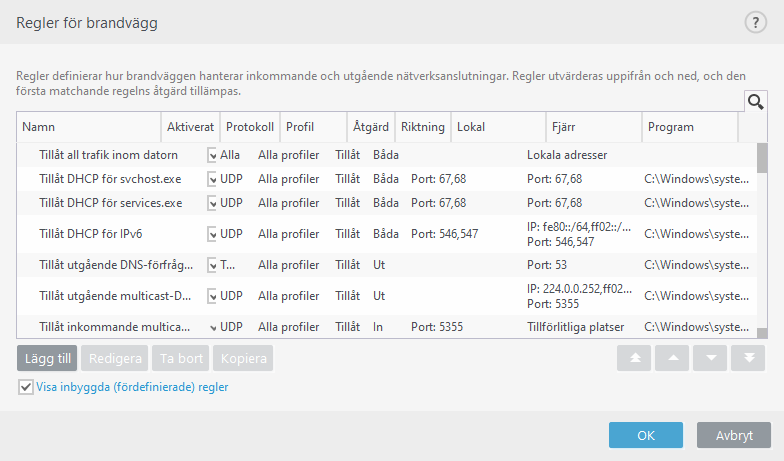Open the help question mark icon
The width and height of the screenshot is (784, 461).
[755, 23]
